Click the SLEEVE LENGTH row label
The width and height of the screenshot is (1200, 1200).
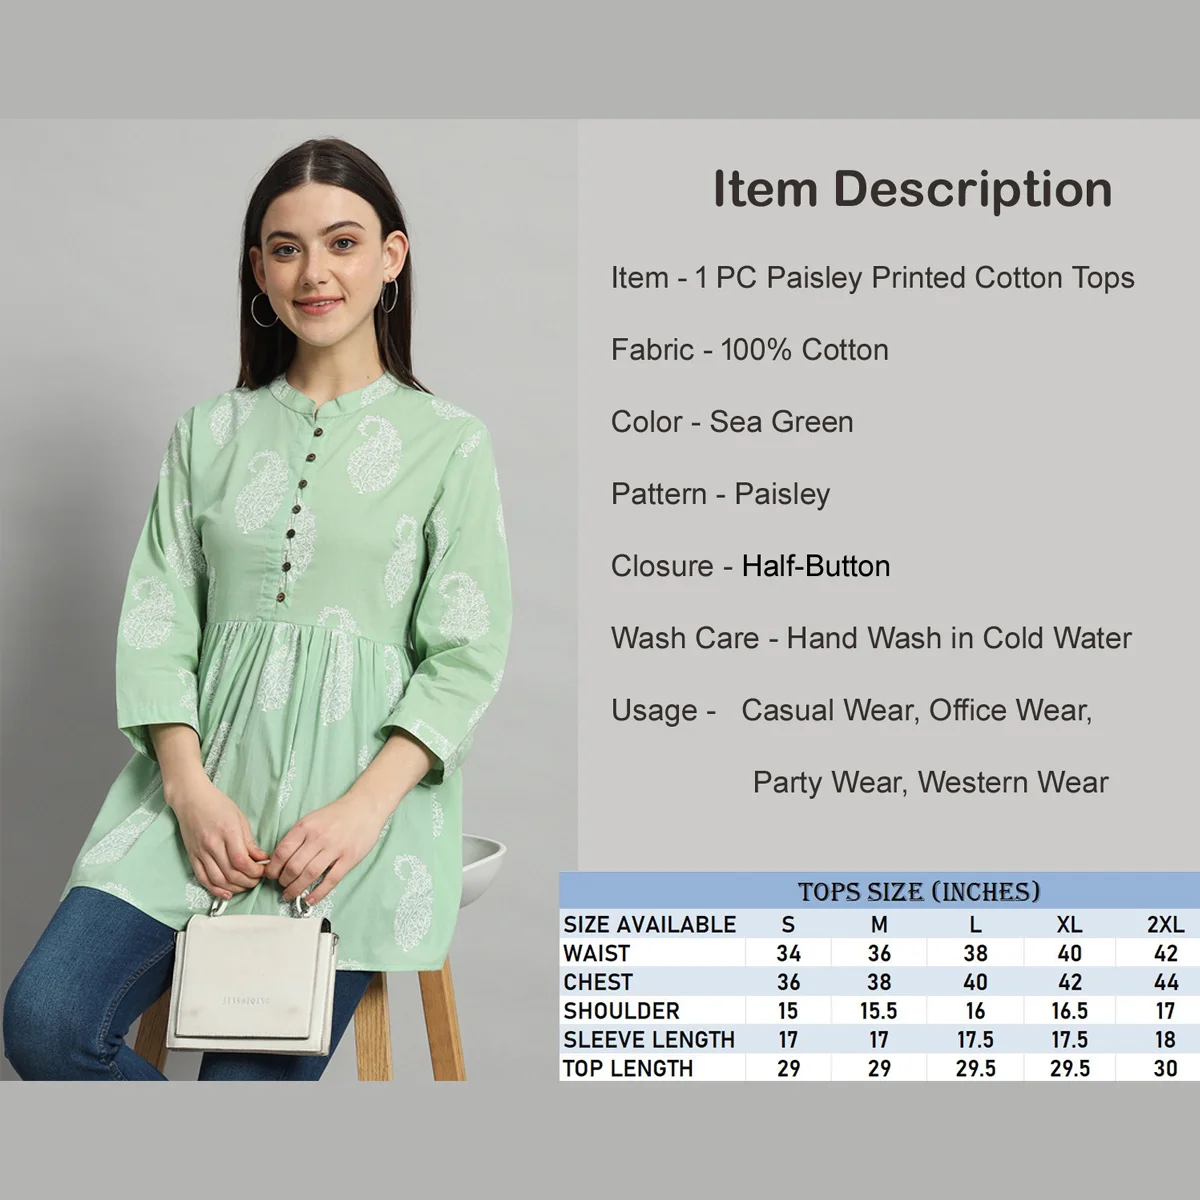point(649,1040)
